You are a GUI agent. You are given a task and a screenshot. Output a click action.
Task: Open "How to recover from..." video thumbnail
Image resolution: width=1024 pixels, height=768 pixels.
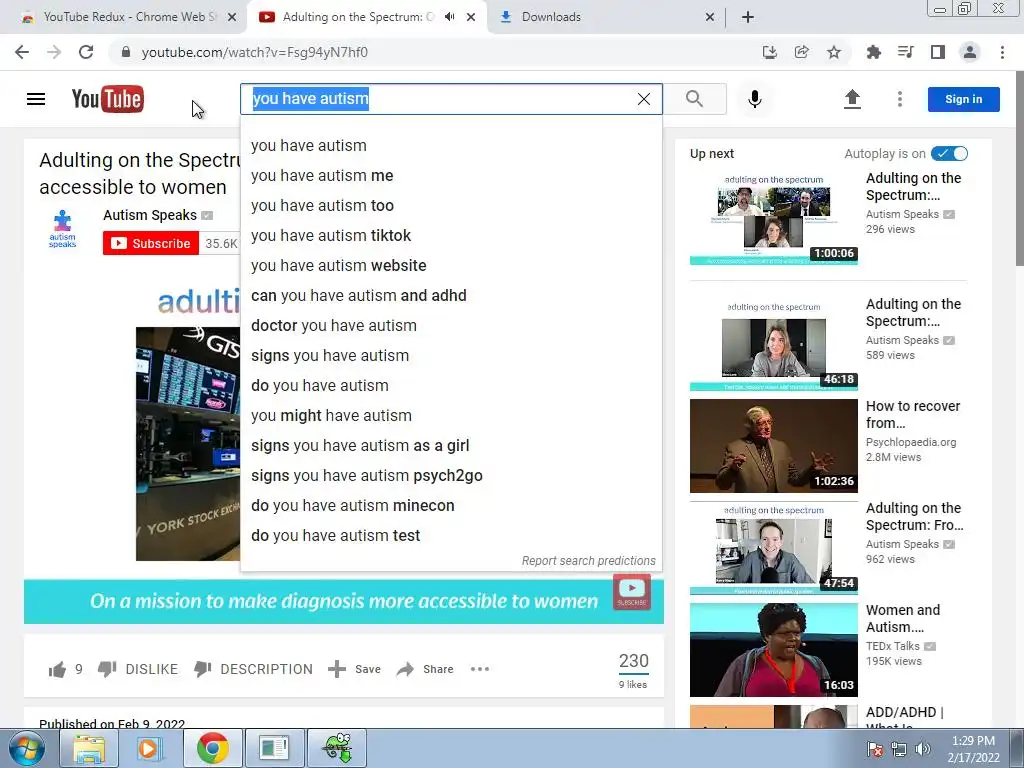[x=773, y=446]
